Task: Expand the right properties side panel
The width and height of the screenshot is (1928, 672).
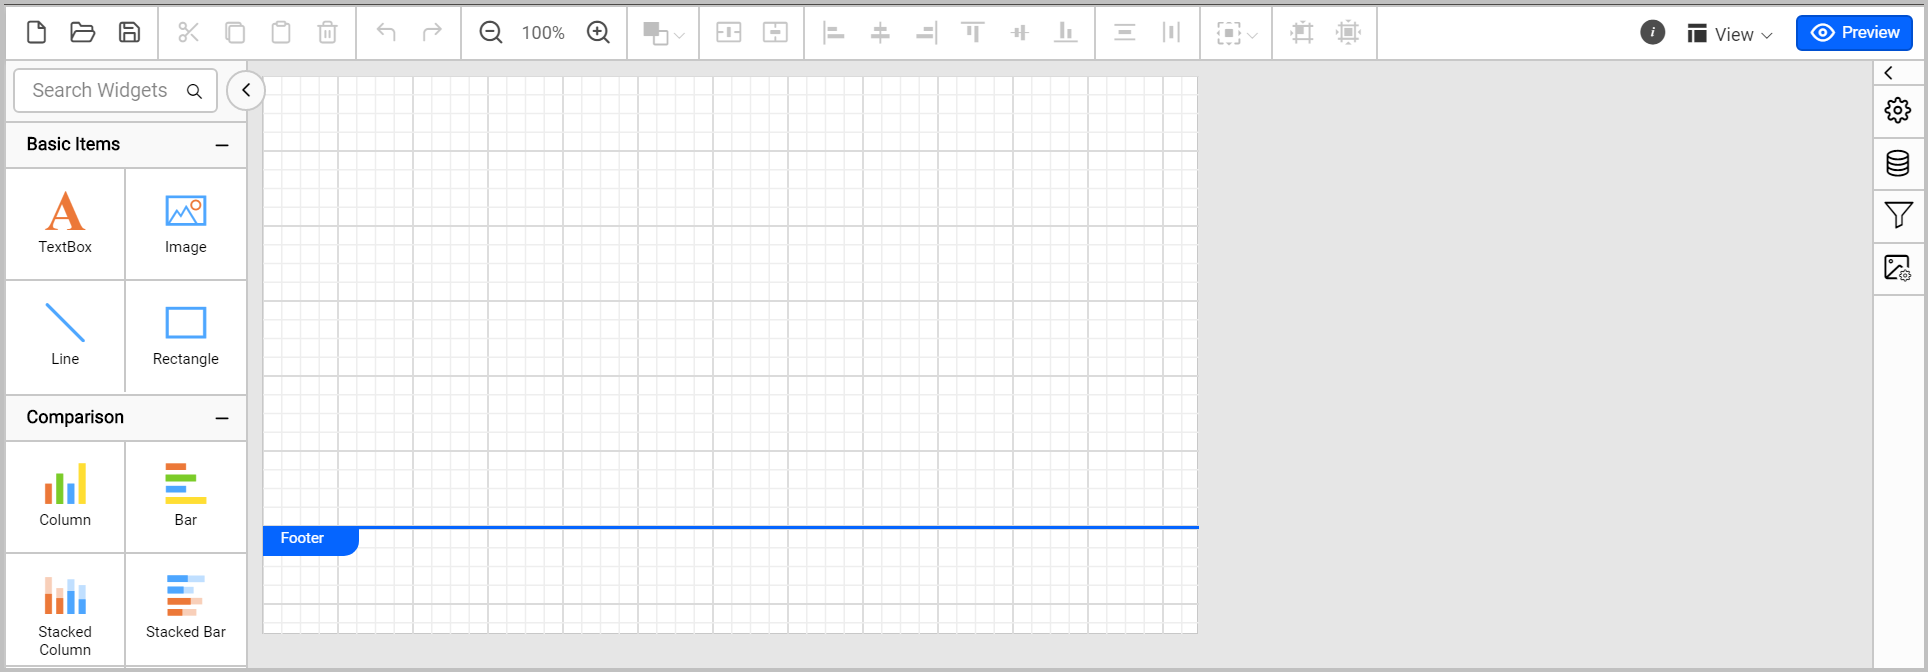Action: point(1888,73)
